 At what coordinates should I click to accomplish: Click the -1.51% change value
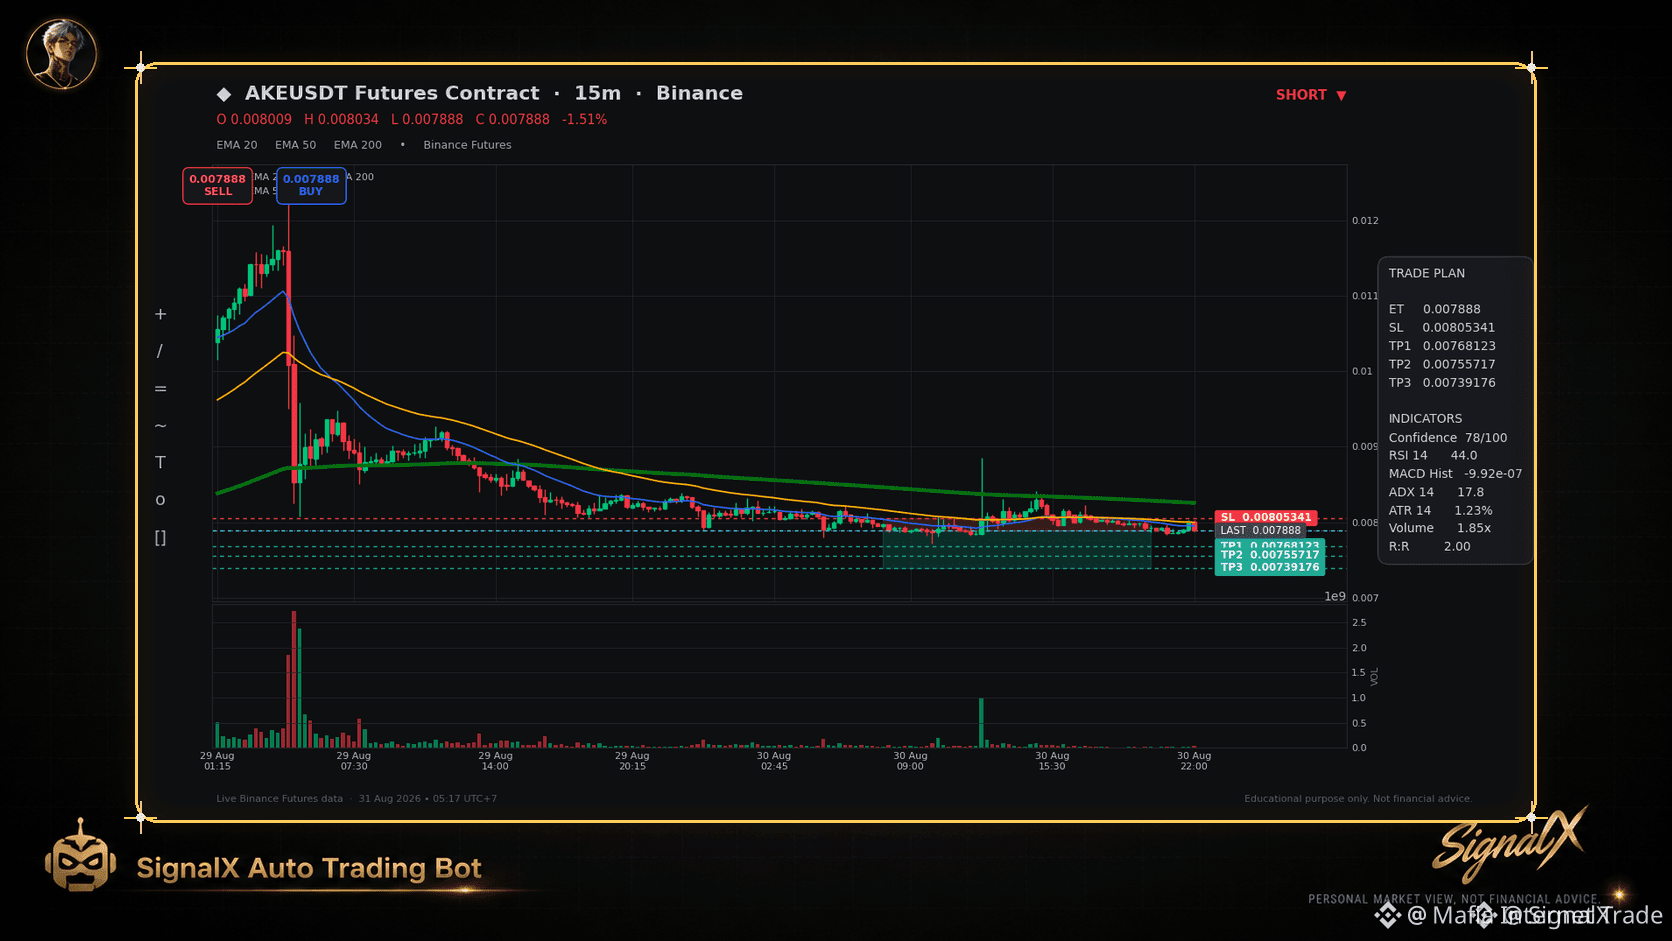[584, 119]
